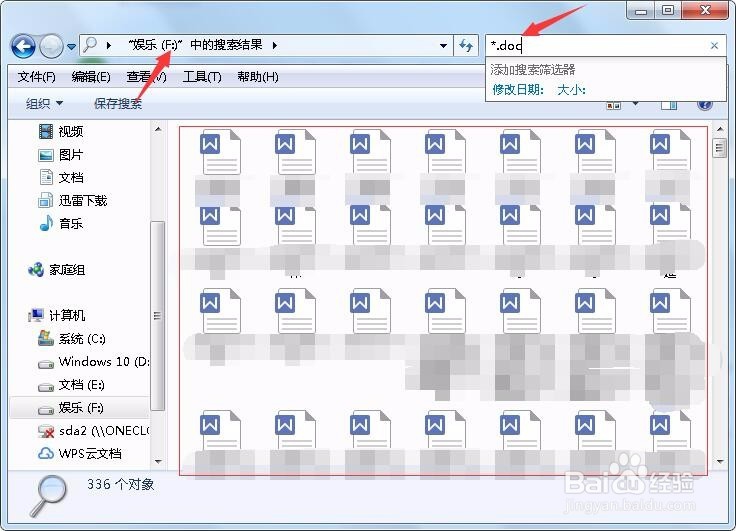Add the 修改日期 search filter
Screen dimensions: 736x531
pyautogui.click(x=518, y=89)
